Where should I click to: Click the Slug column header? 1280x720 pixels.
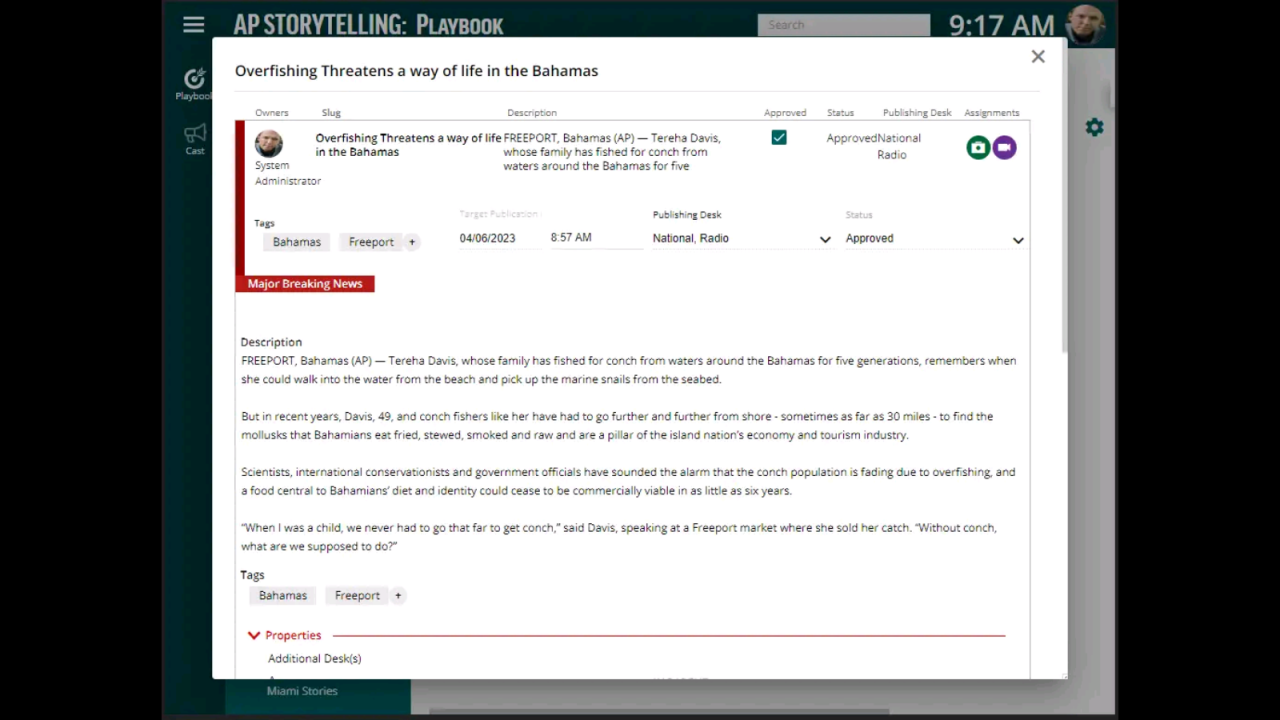(331, 113)
